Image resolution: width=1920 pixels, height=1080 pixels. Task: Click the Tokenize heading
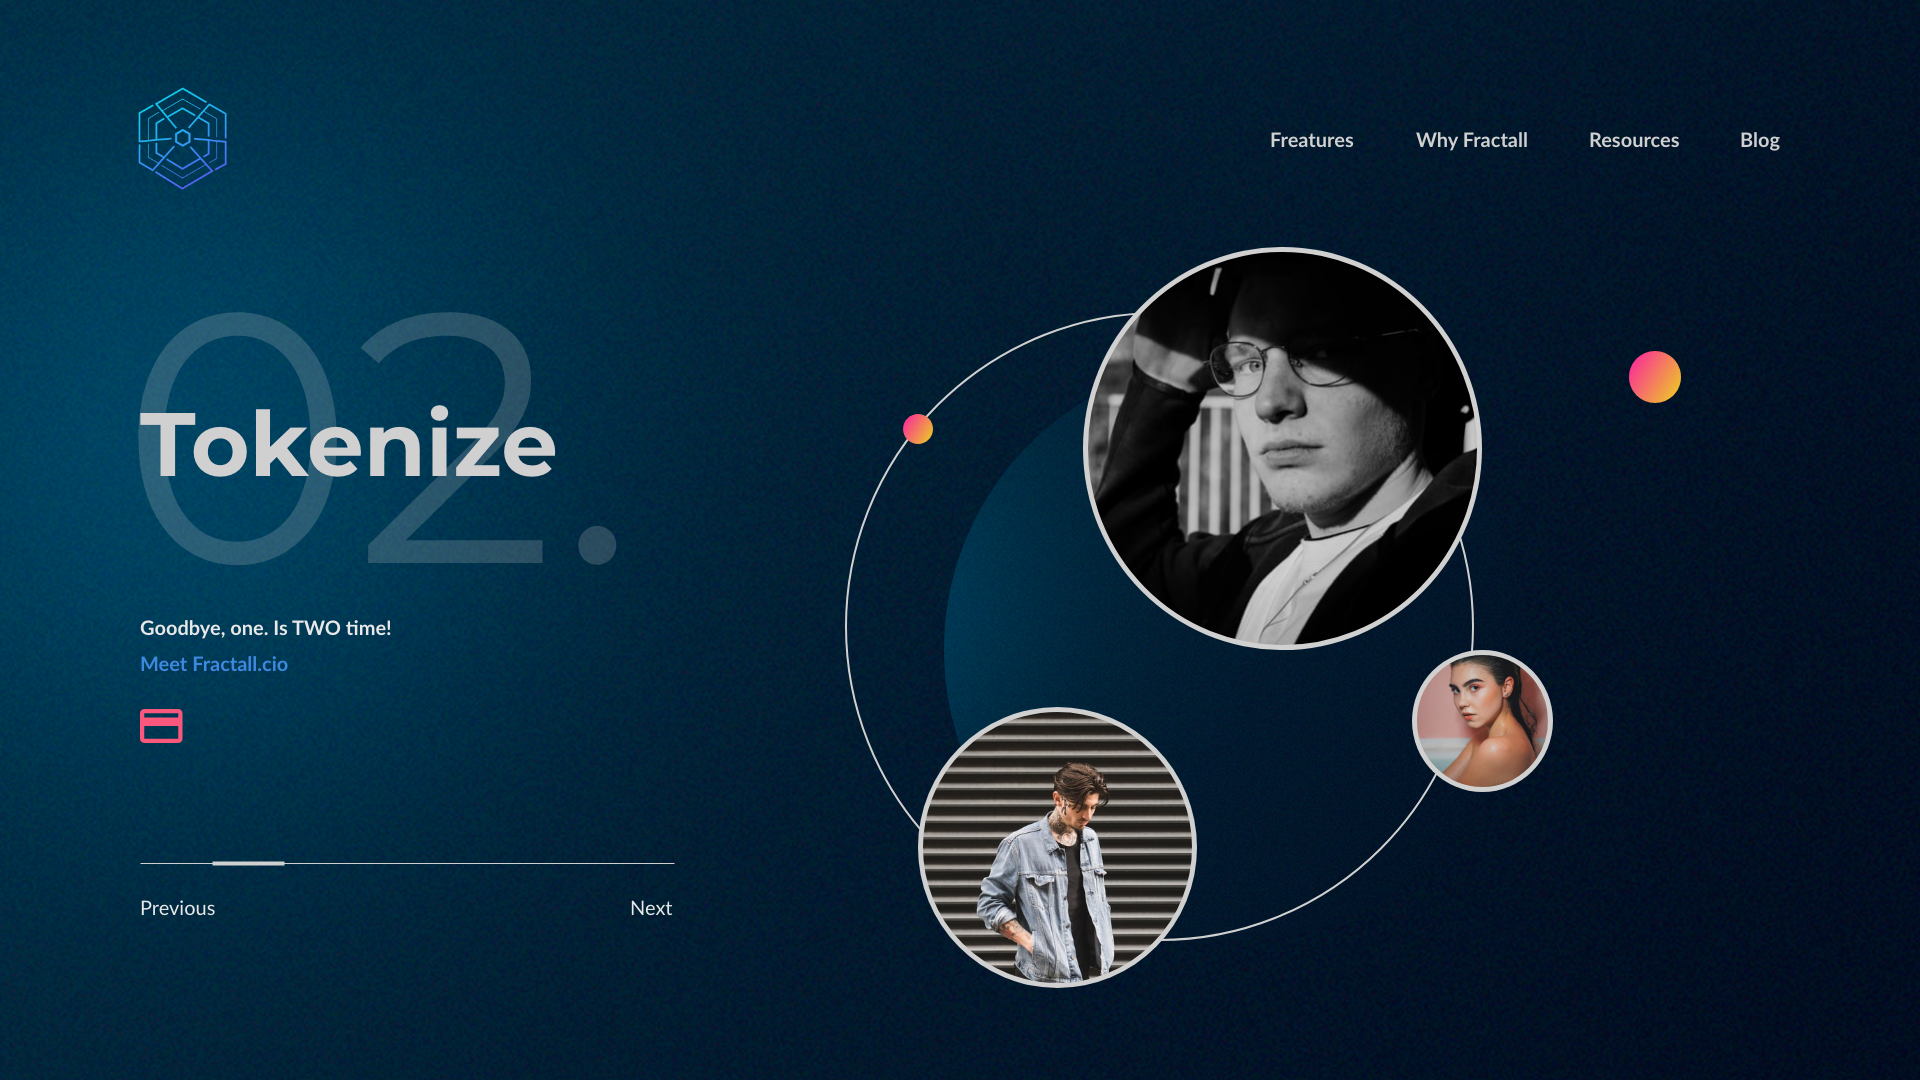(347, 444)
